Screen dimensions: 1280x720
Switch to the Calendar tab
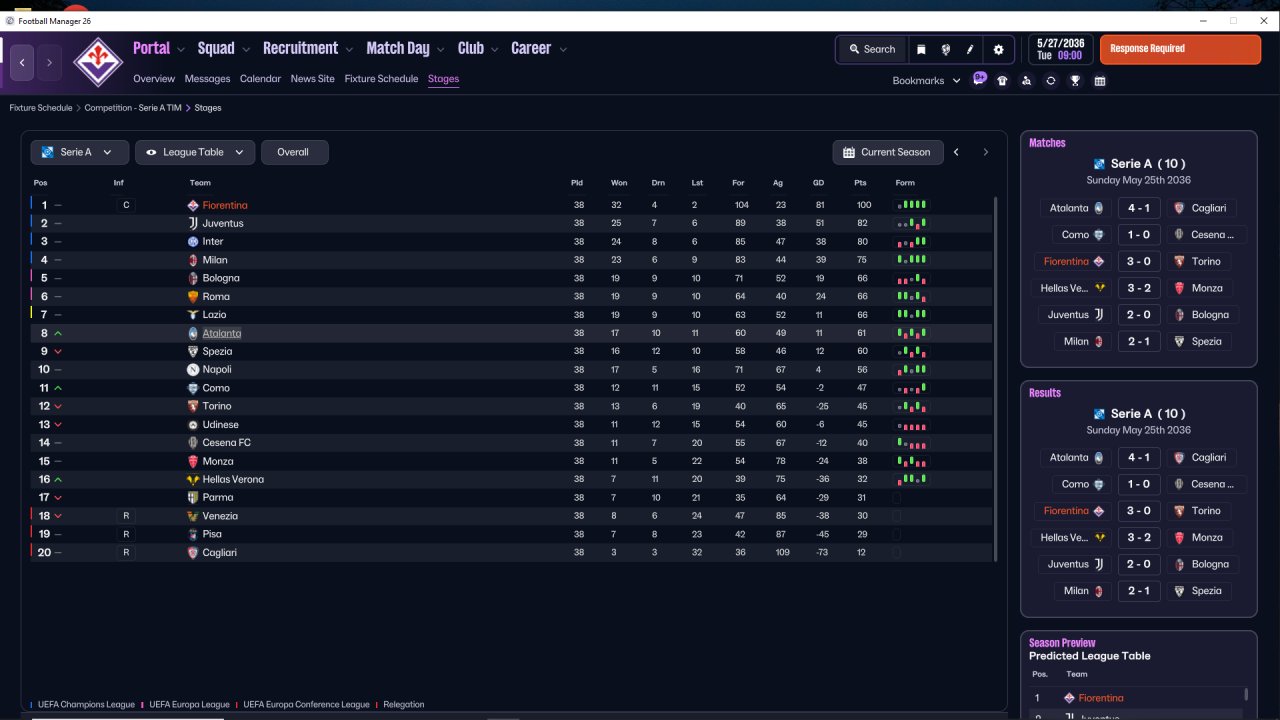(260, 79)
